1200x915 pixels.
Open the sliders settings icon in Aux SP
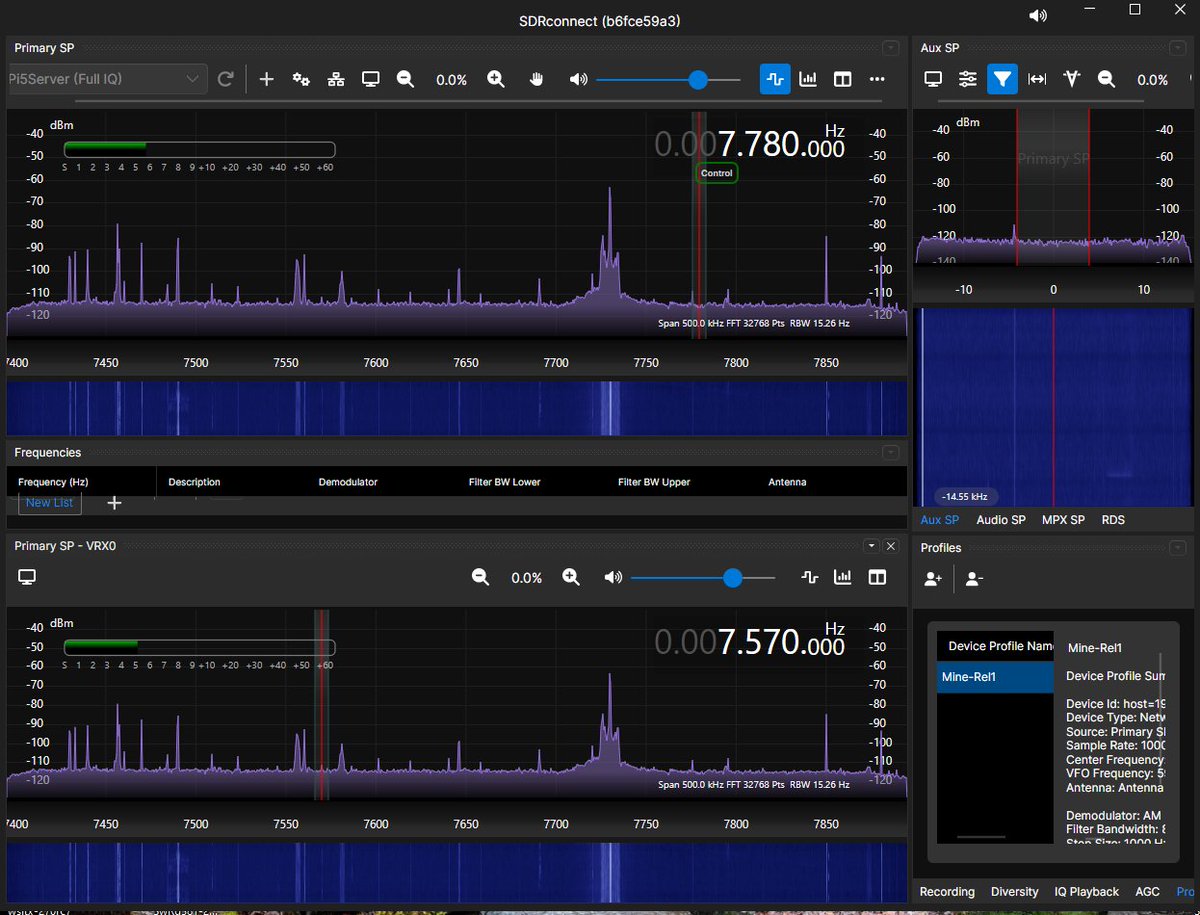(968, 79)
